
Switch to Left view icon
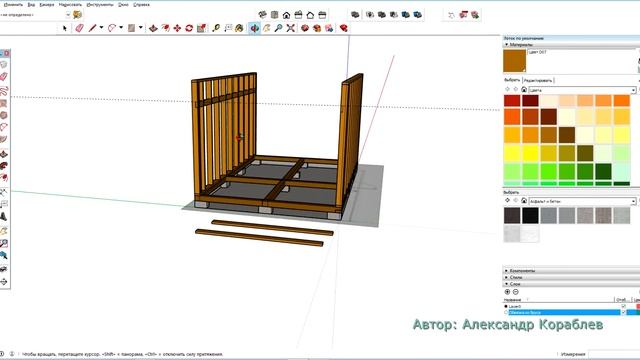pos(322,15)
